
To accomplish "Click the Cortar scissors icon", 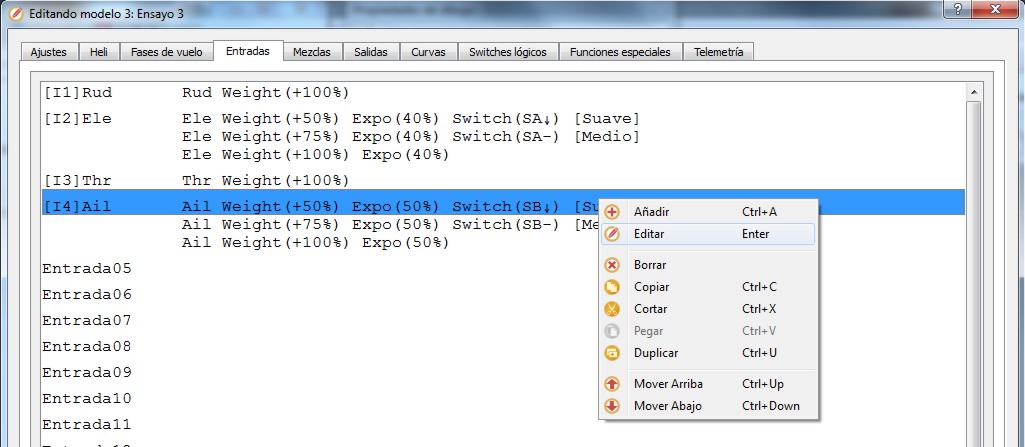I will [x=613, y=309].
